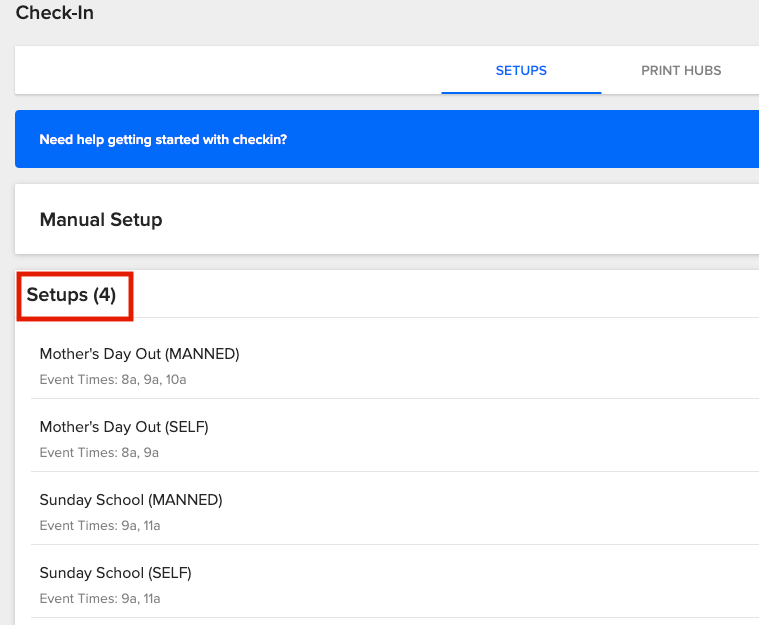This screenshot has width=759, height=625.
Task: Select the Sunday School (SELF) setup
Action: click(x=115, y=573)
